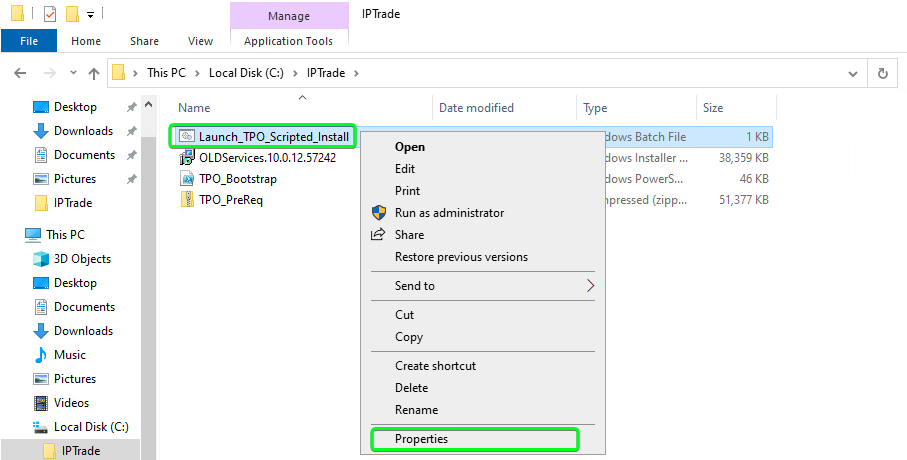Select TPO_PreReq zipped folder
907x460 pixels.
click(x=231, y=200)
